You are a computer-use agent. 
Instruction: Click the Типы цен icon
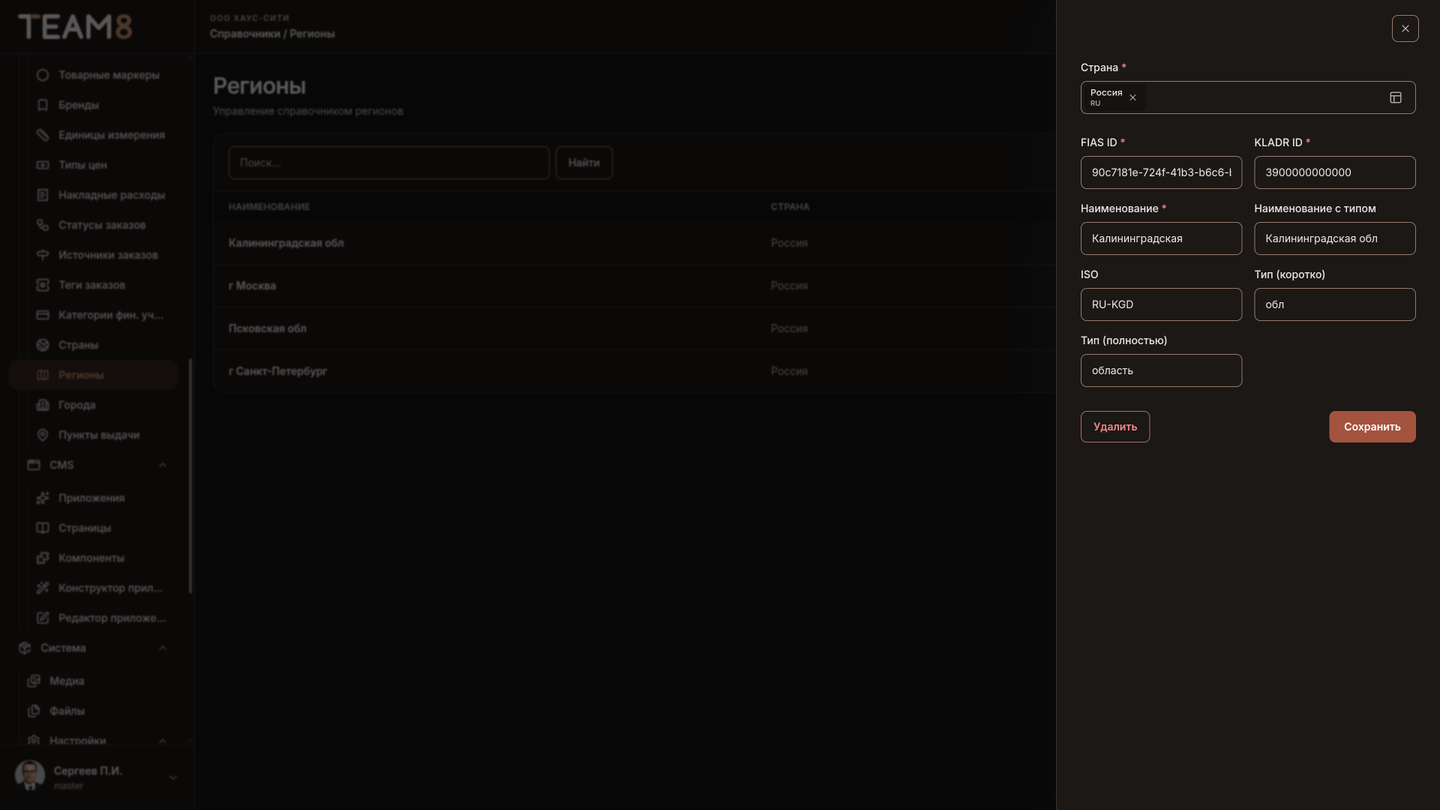point(42,165)
